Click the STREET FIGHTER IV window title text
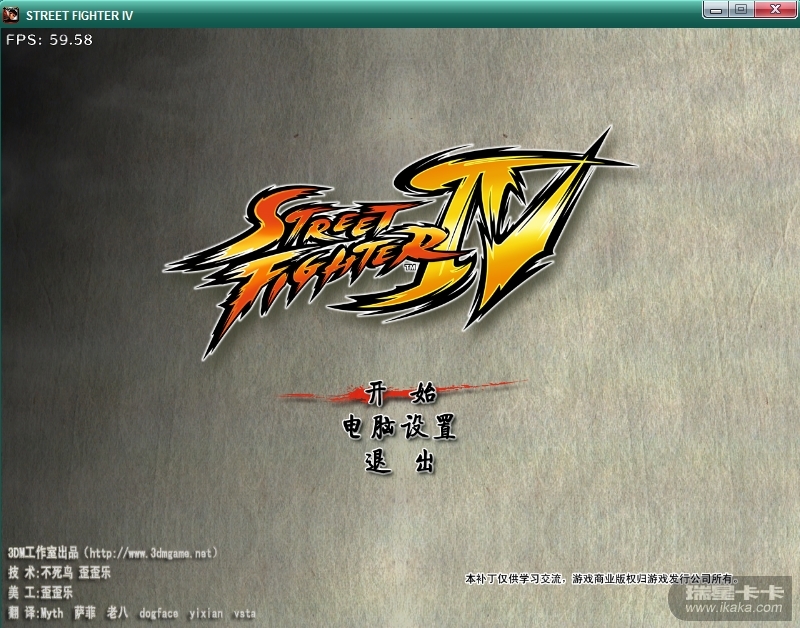This screenshot has height=628, width=800. click(x=80, y=15)
